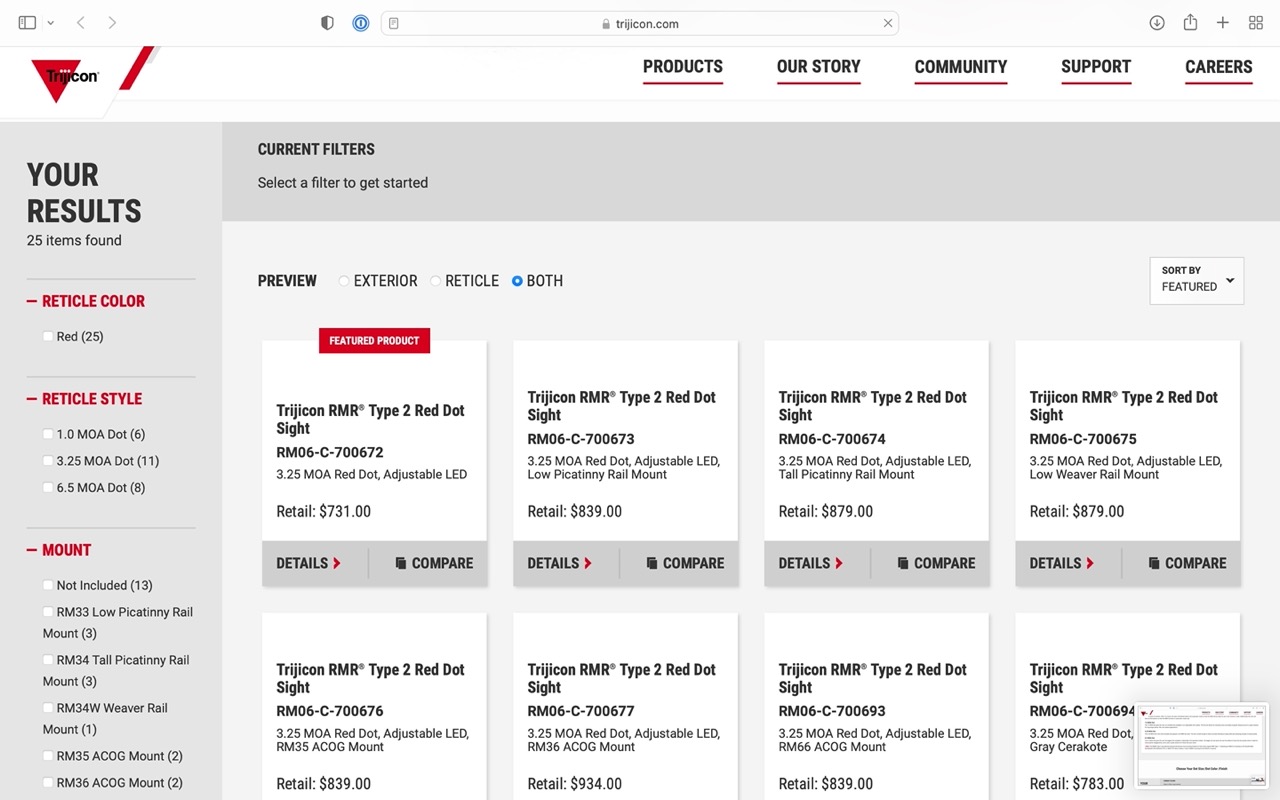Check the 1.0 MOA Dot filter
This screenshot has width=1280, height=800.
pos(48,434)
